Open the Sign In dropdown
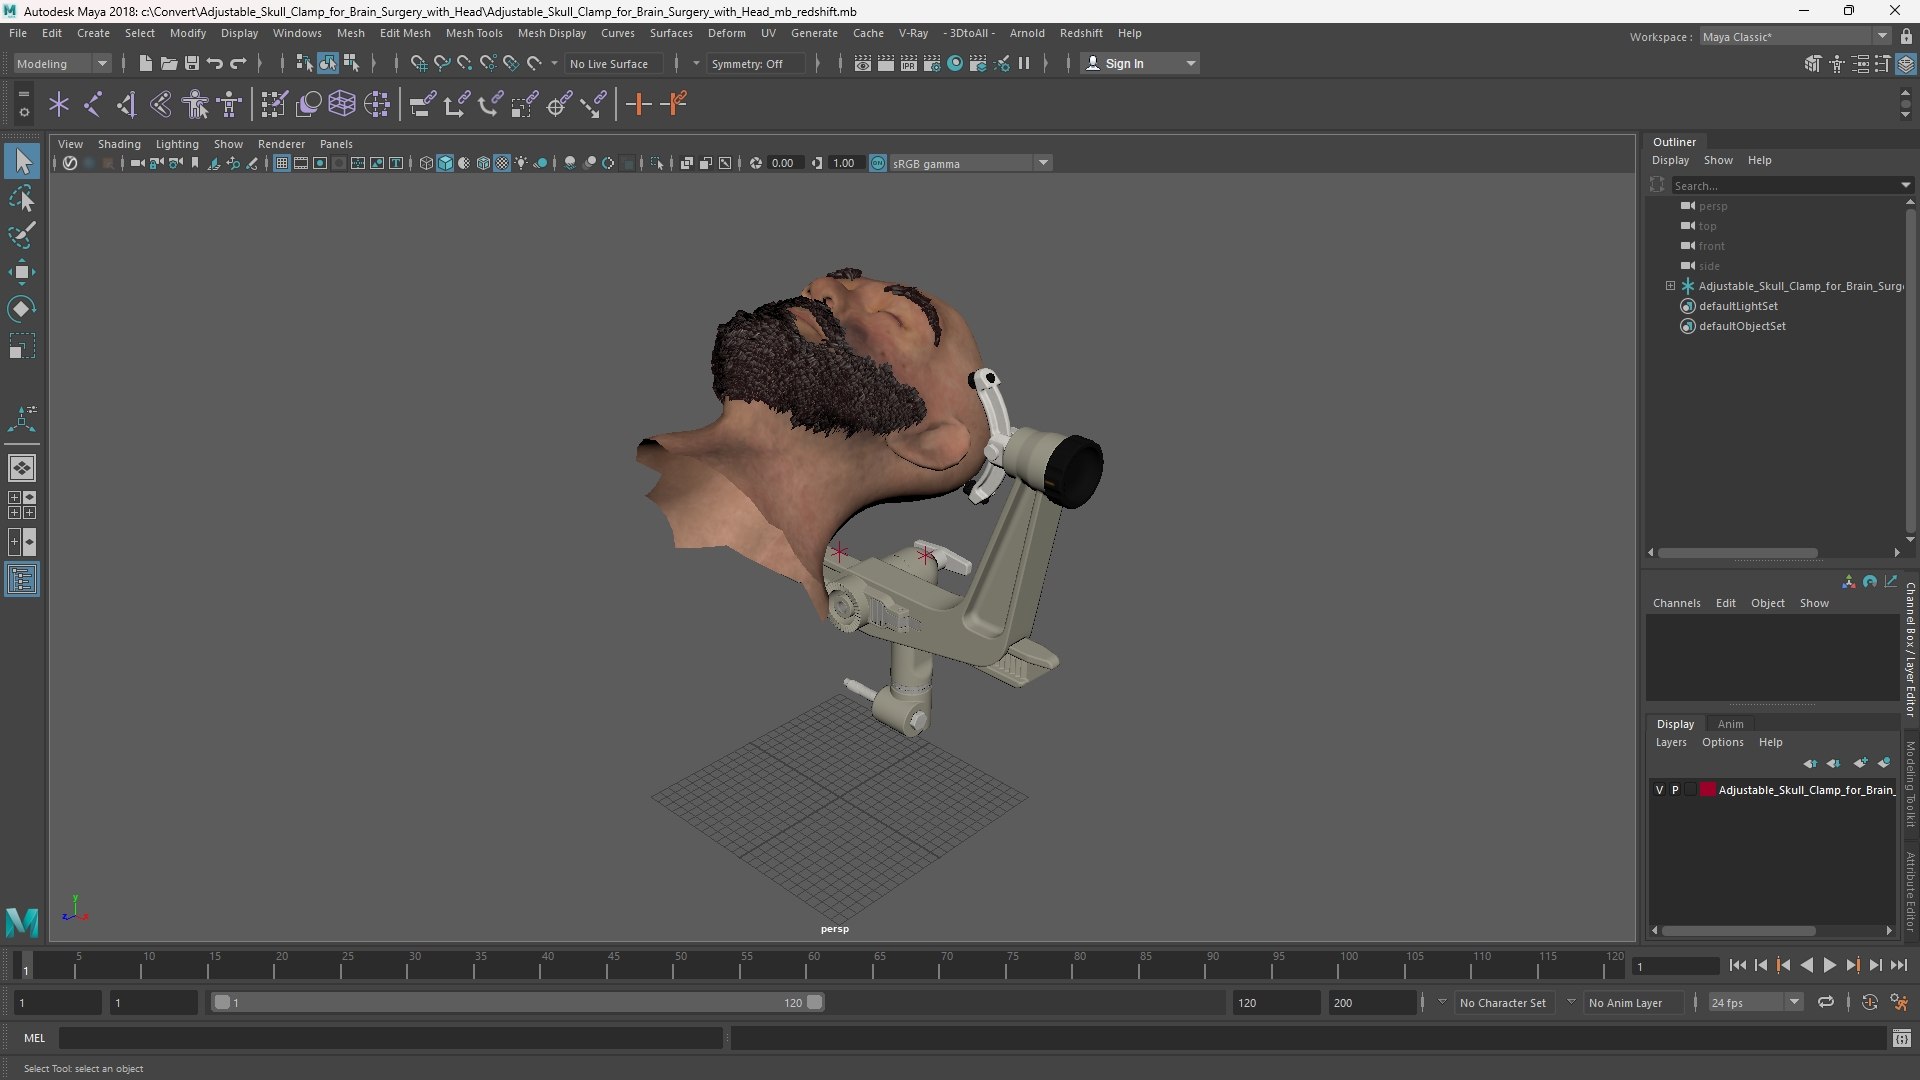Image resolution: width=1920 pixels, height=1080 pixels. click(x=1140, y=63)
